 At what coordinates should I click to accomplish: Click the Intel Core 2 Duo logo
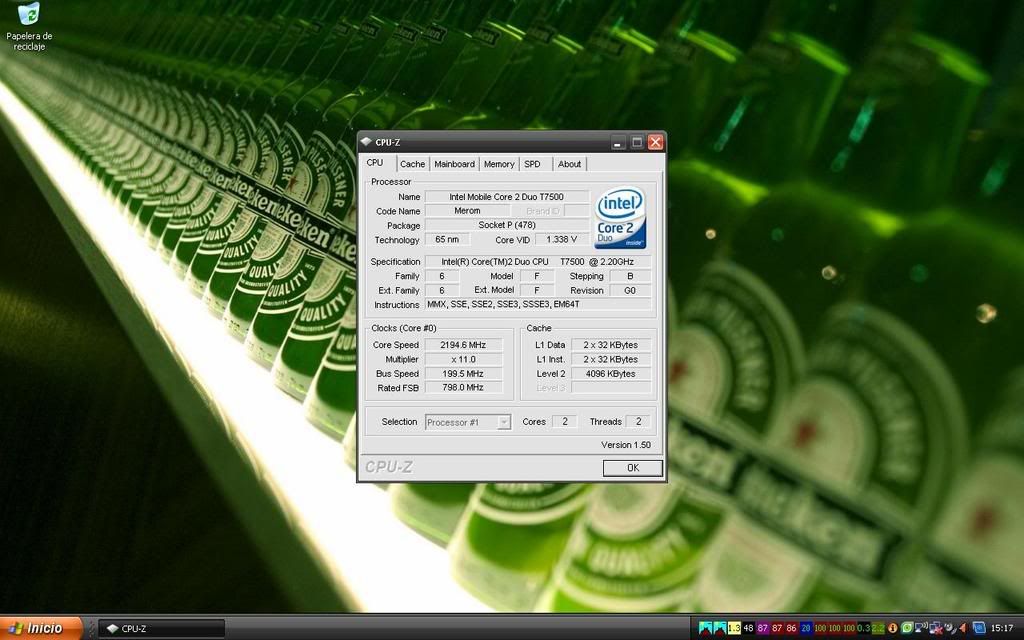pos(620,218)
